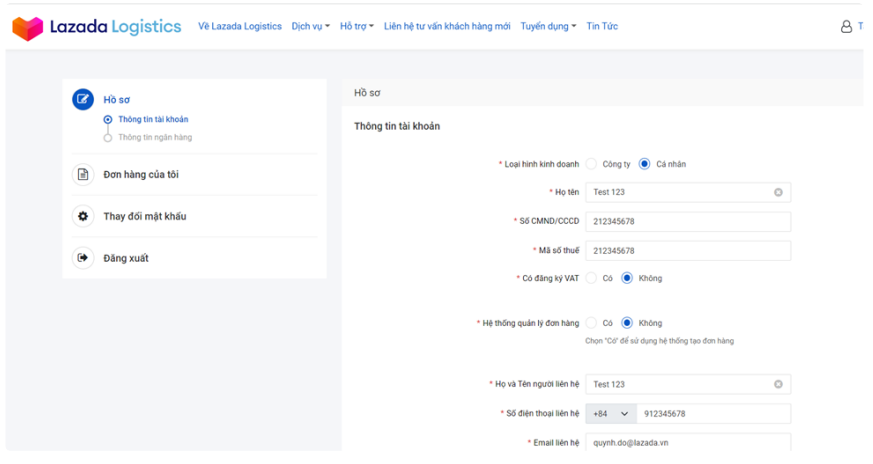Screen dimensions: 873x464
Task: Select Công ty business type radio
Action: click(591, 164)
